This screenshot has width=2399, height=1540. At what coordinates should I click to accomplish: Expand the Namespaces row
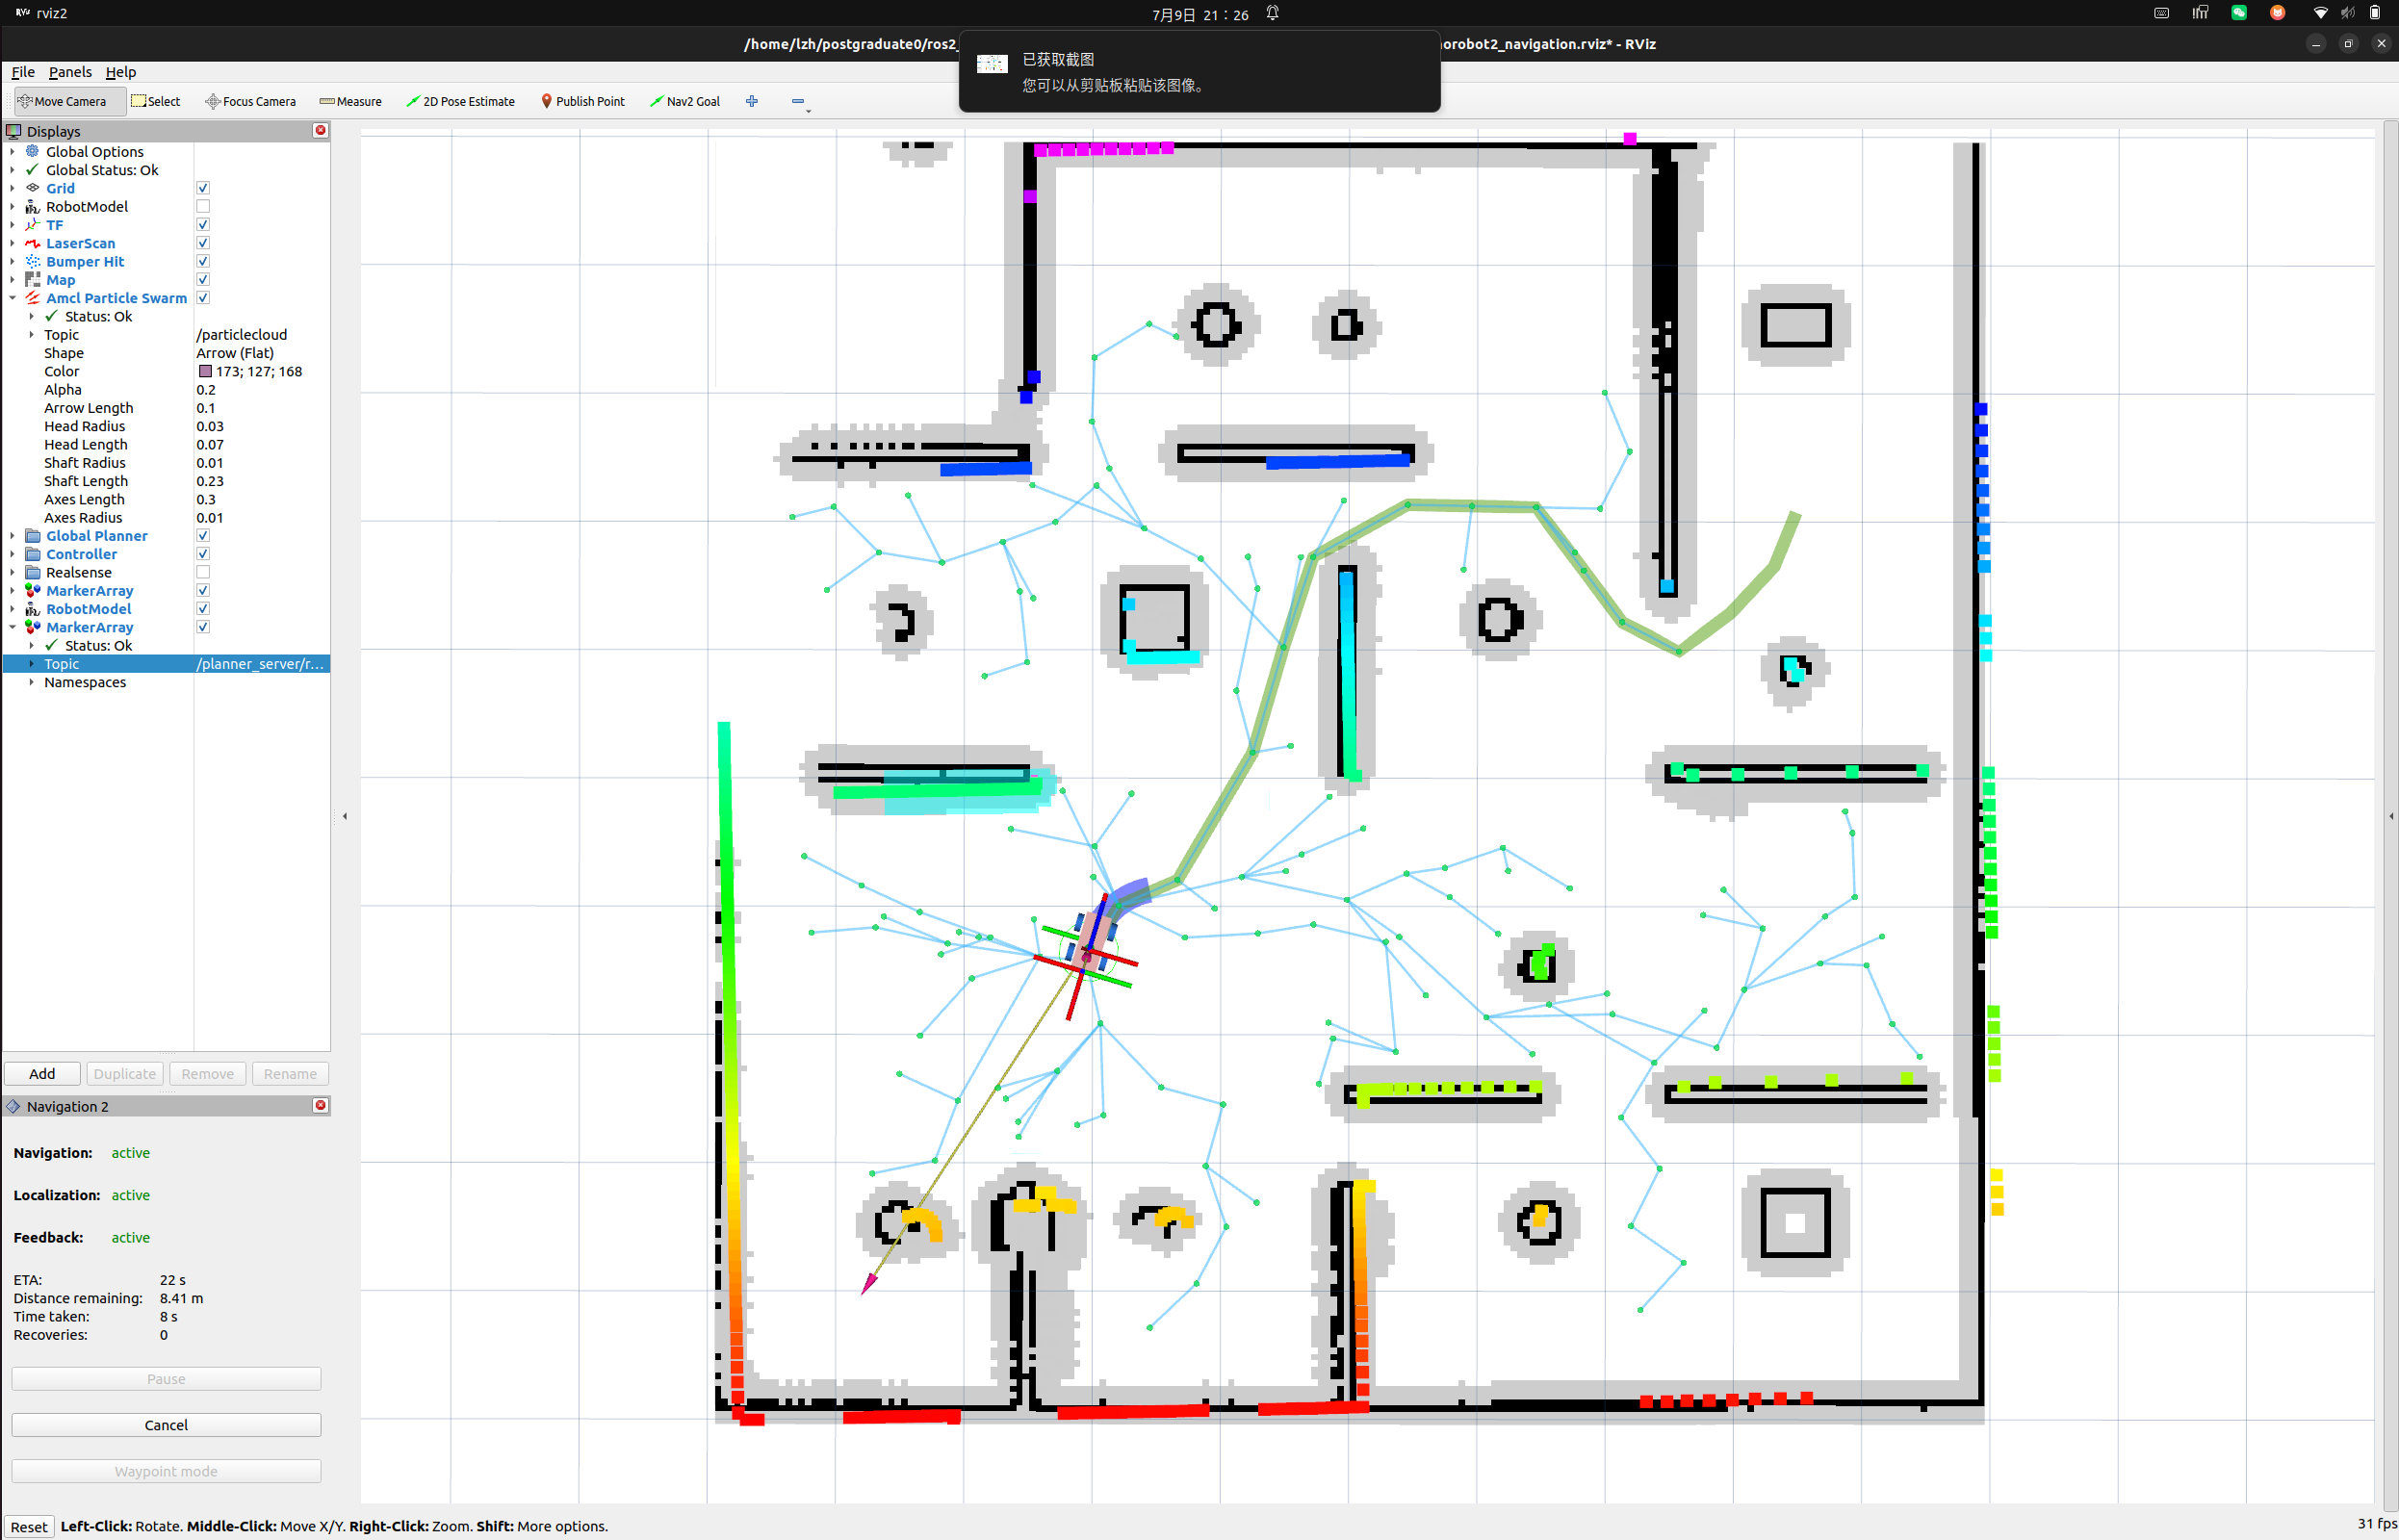31,682
